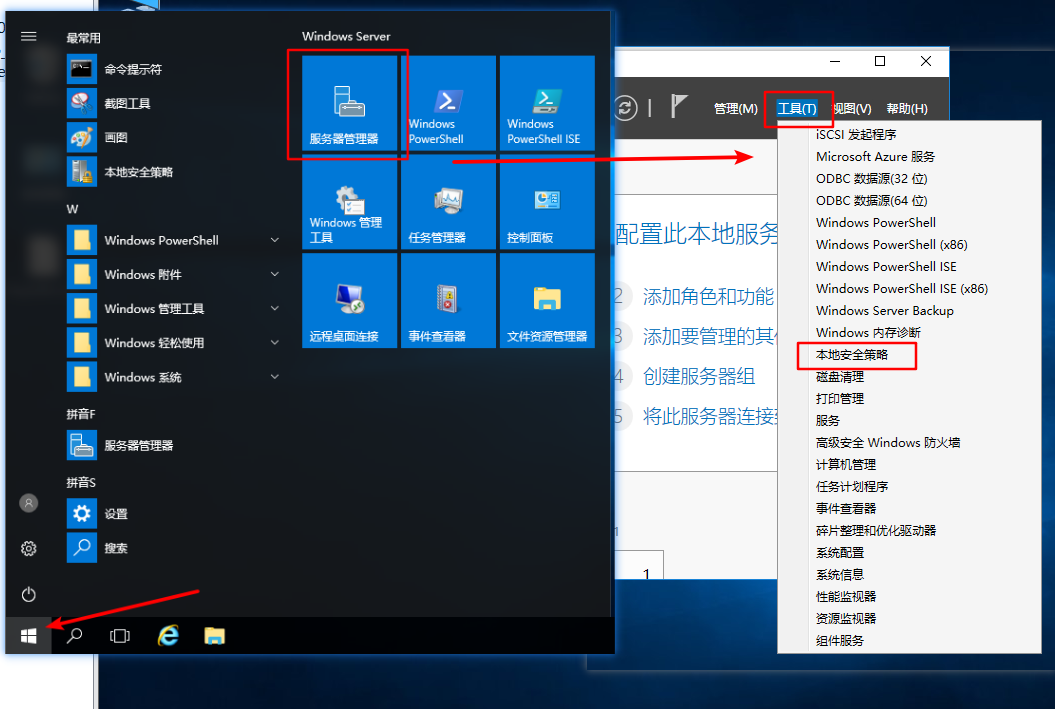Image resolution: width=1055 pixels, height=709 pixels.
Task: Expand Windows PowerShell folder
Action: (x=174, y=240)
